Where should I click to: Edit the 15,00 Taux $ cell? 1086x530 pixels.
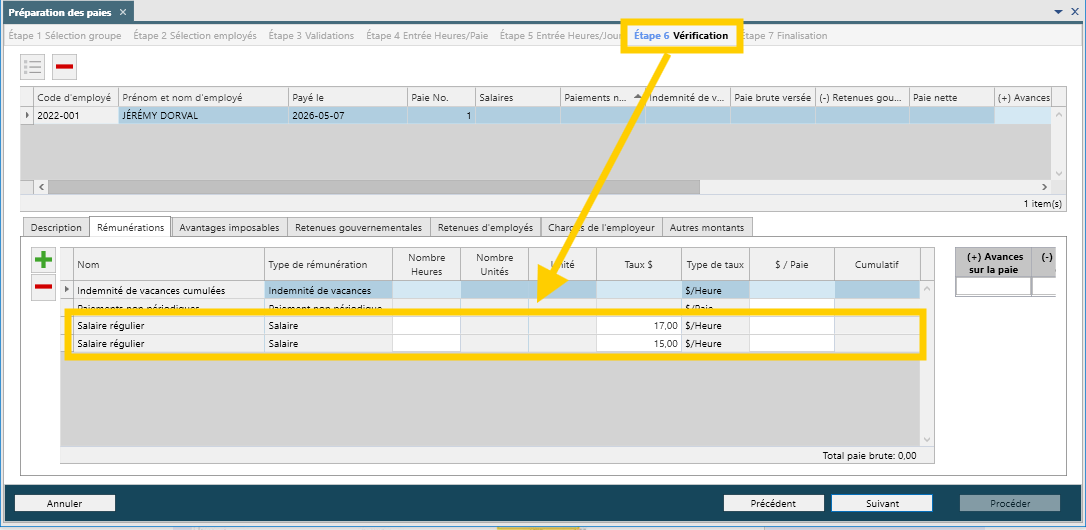[x=639, y=344]
